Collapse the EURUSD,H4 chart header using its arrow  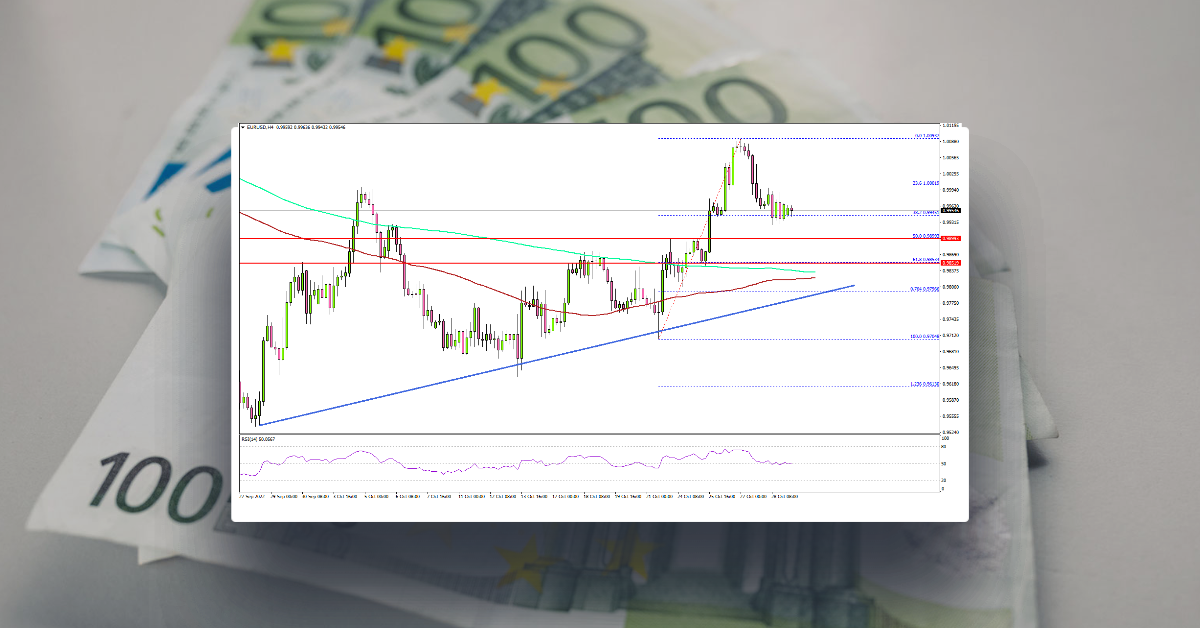[x=243, y=129]
